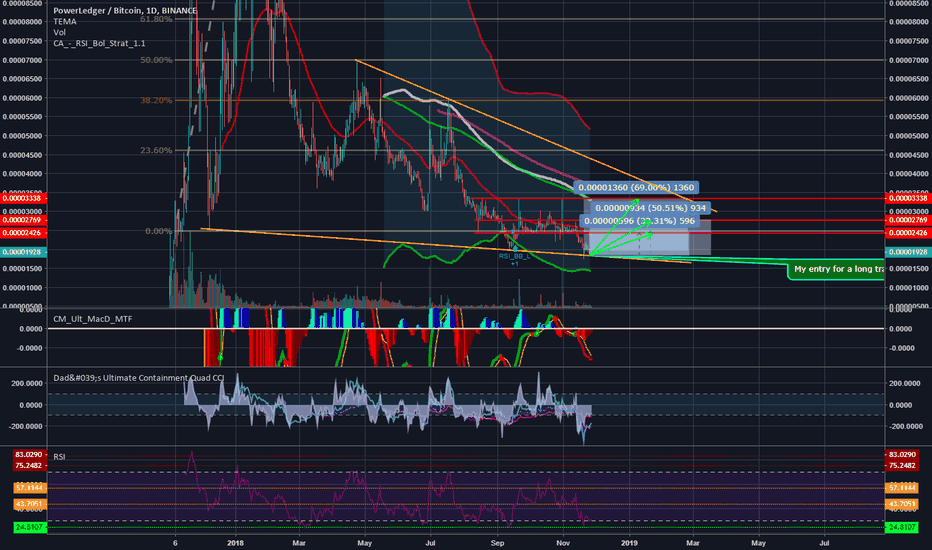The height and width of the screenshot is (550, 932).
Task: Click the PowerLedger / Bitcoin, 1D, BINANCE chart title
Action: [125, 11]
